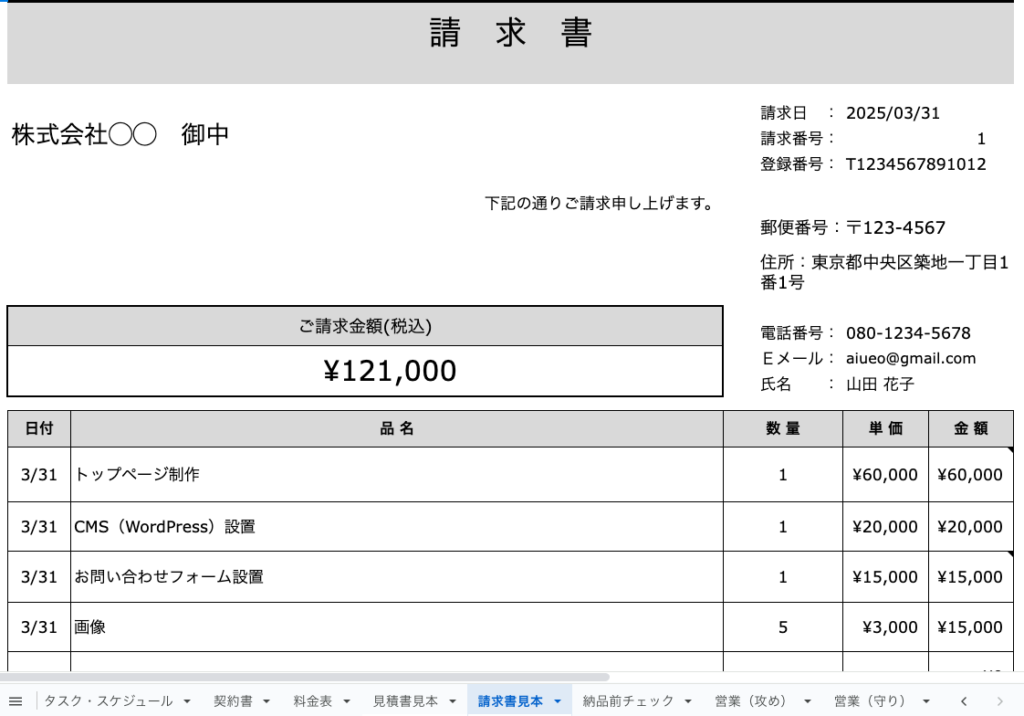This screenshot has height=716, width=1024.
Task: Open 納品前チェック tab dropdown arrow
Action: [689, 701]
